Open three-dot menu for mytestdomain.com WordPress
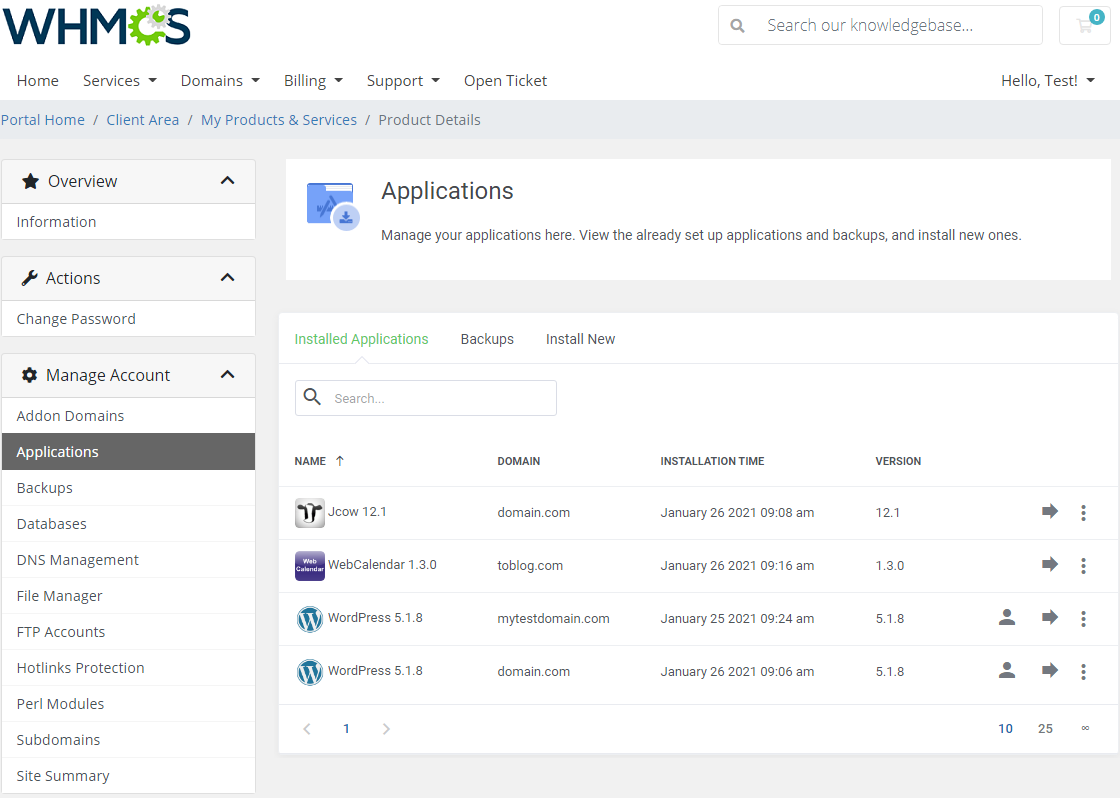This screenshot has height=798, width=1120. pyautogui.click(x=1084, y=619)
